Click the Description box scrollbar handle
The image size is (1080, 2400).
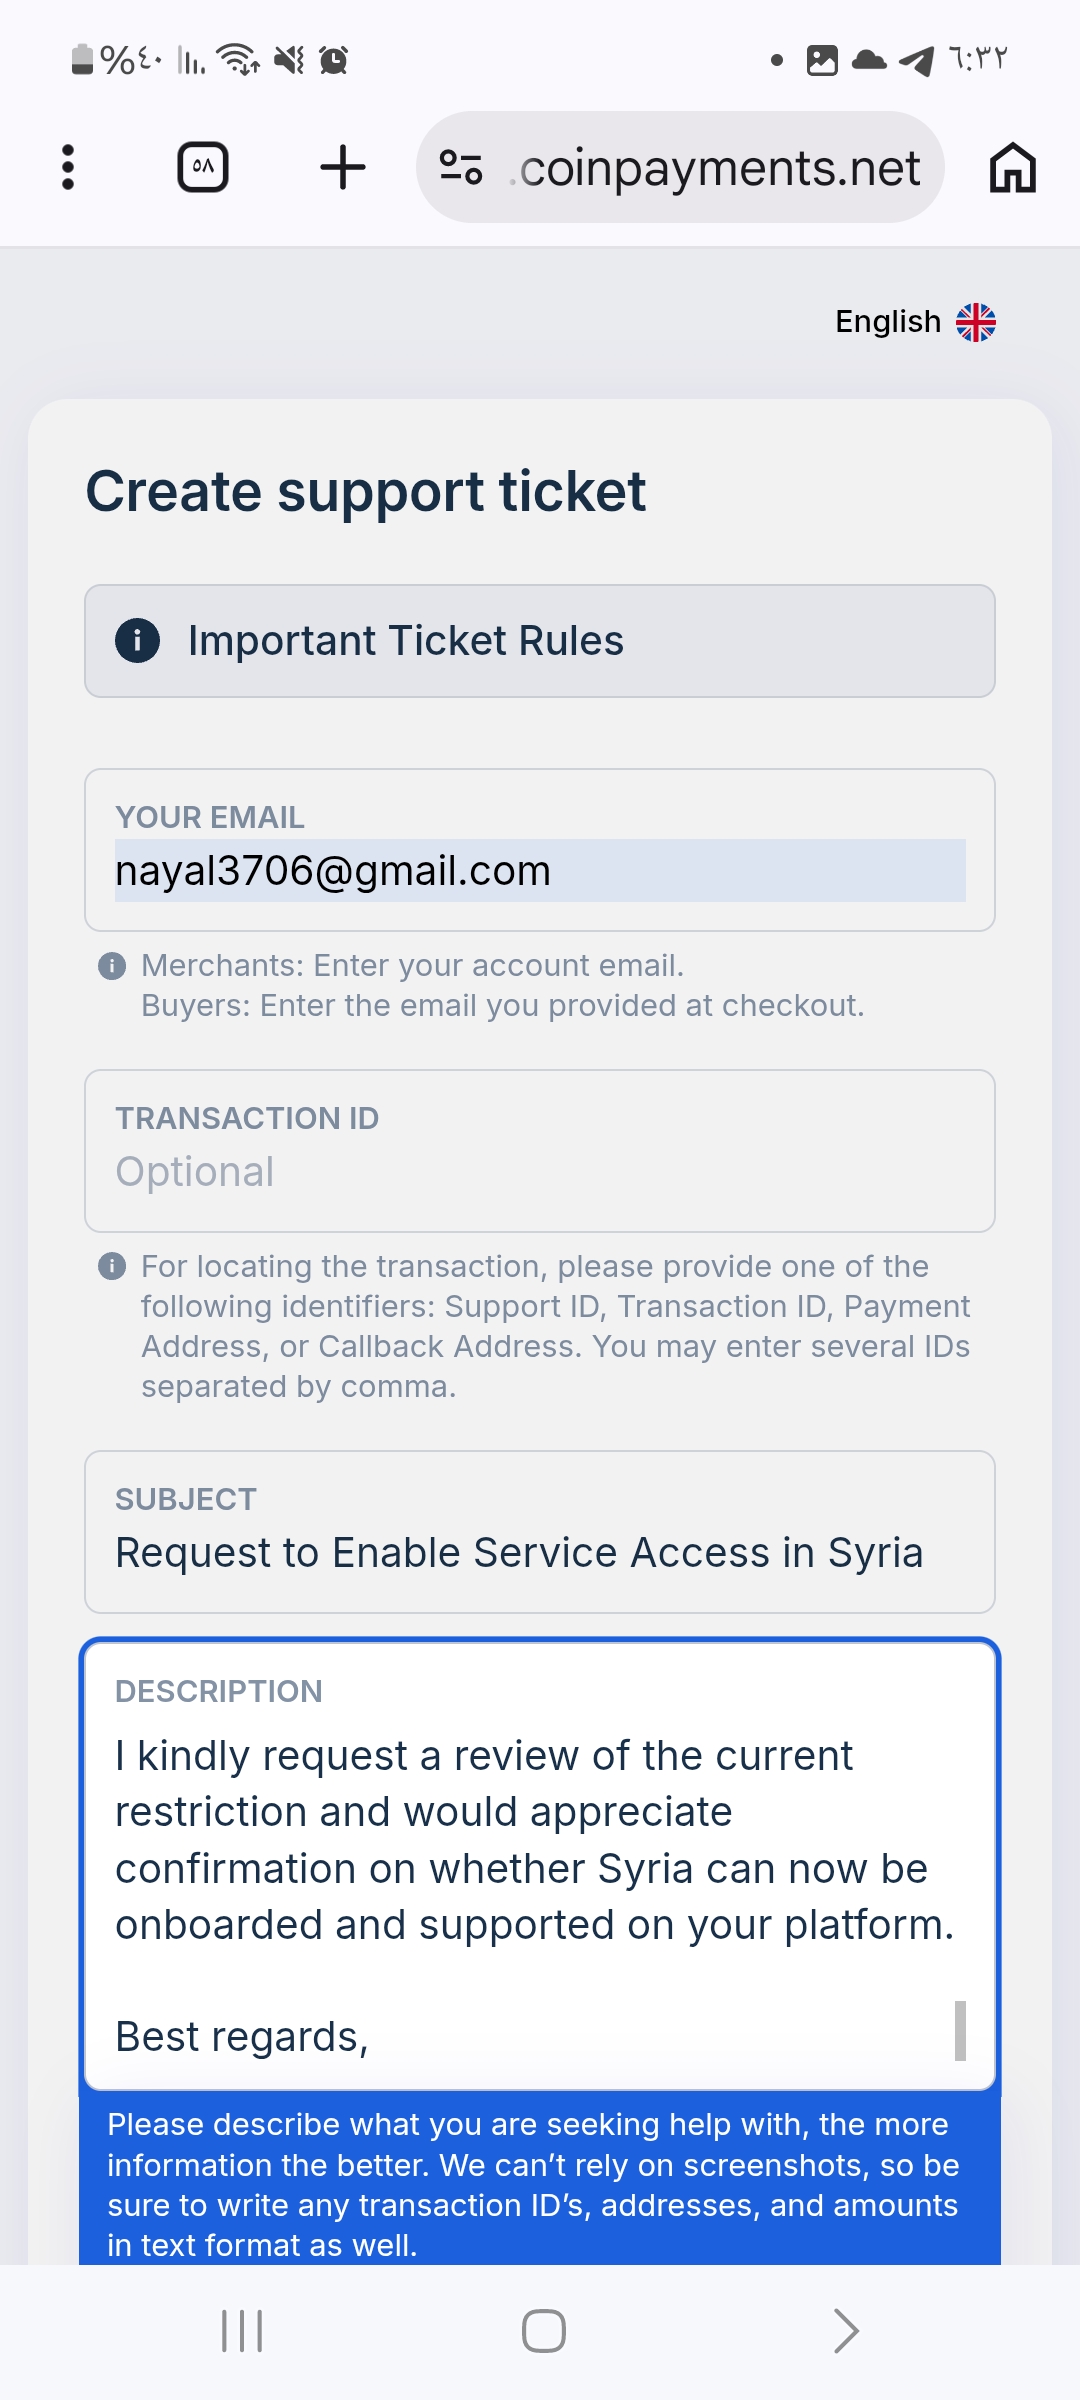point(960,2030)
